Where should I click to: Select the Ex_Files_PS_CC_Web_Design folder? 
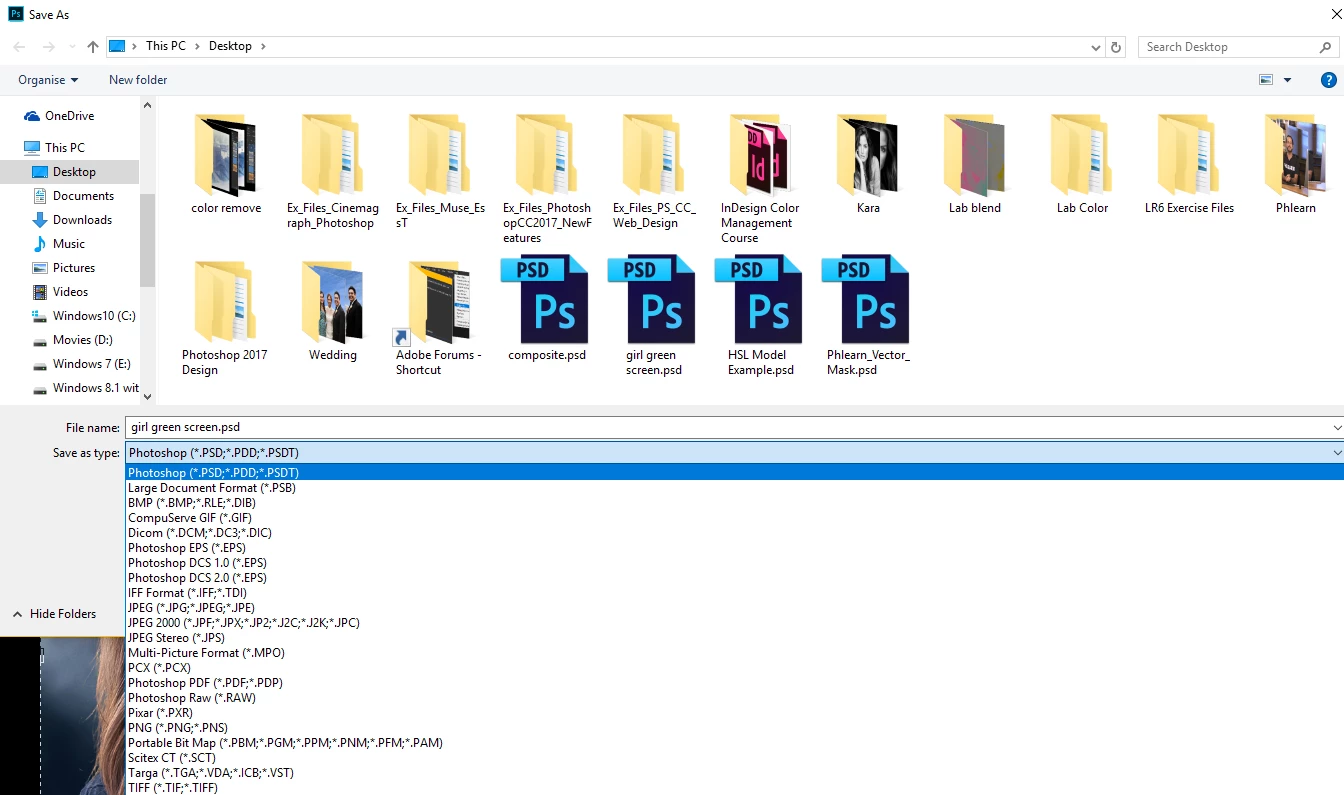pyautogui.click(x=654, y=172)
